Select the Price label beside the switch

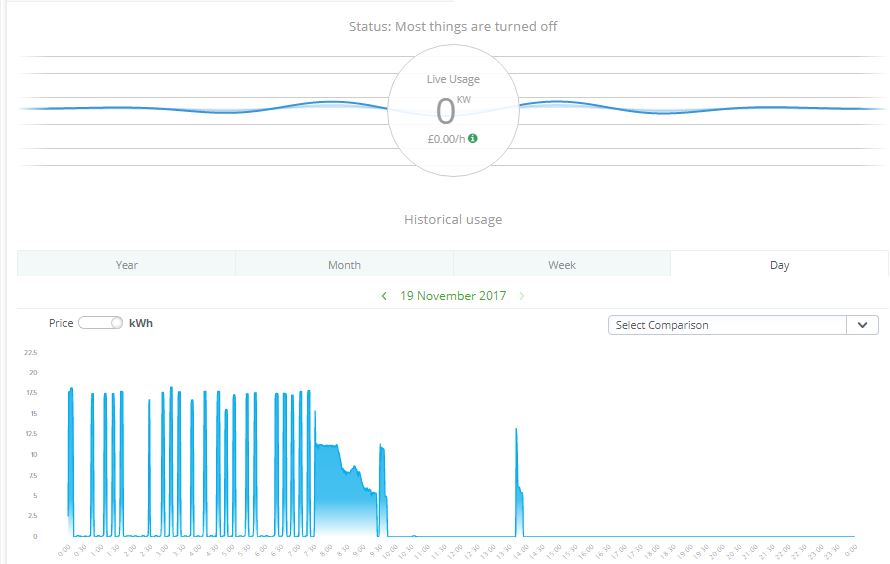pos(61,323)
